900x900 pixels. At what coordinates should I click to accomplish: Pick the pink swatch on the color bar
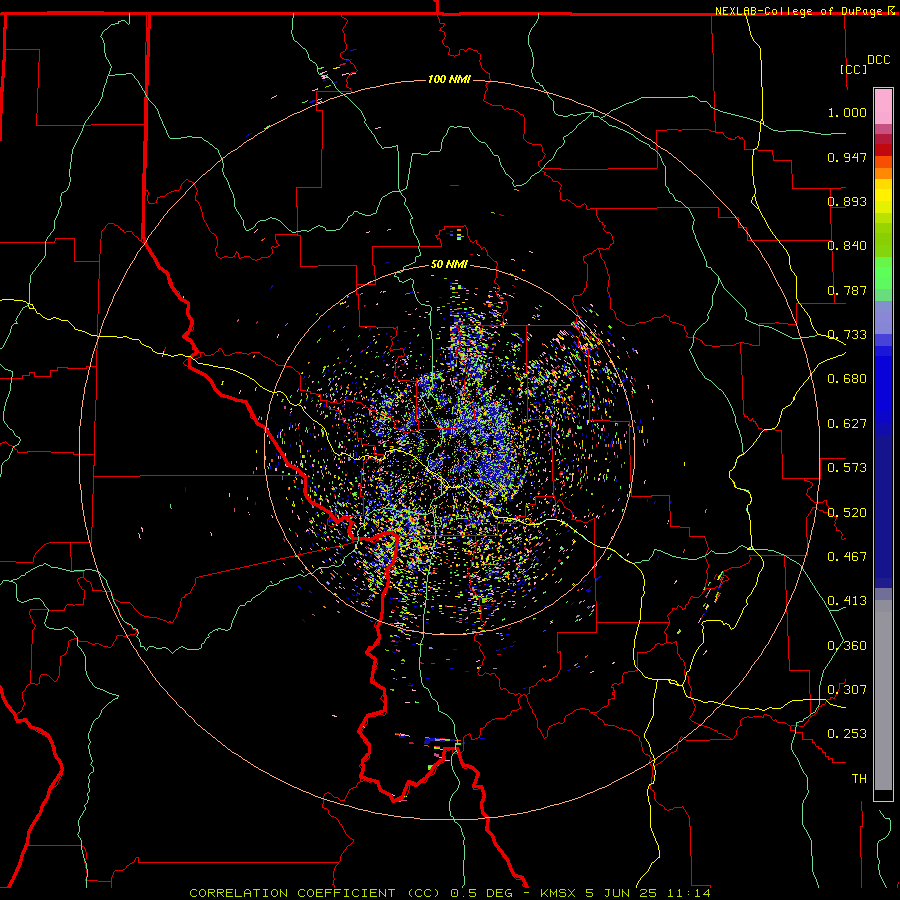[x=883, y=107]
